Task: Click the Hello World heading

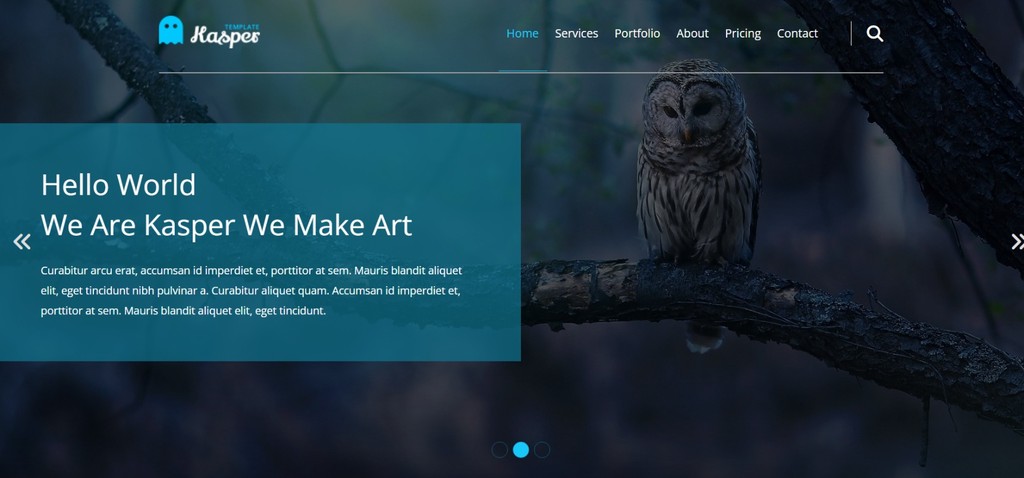Action: [x=118, y=185]
